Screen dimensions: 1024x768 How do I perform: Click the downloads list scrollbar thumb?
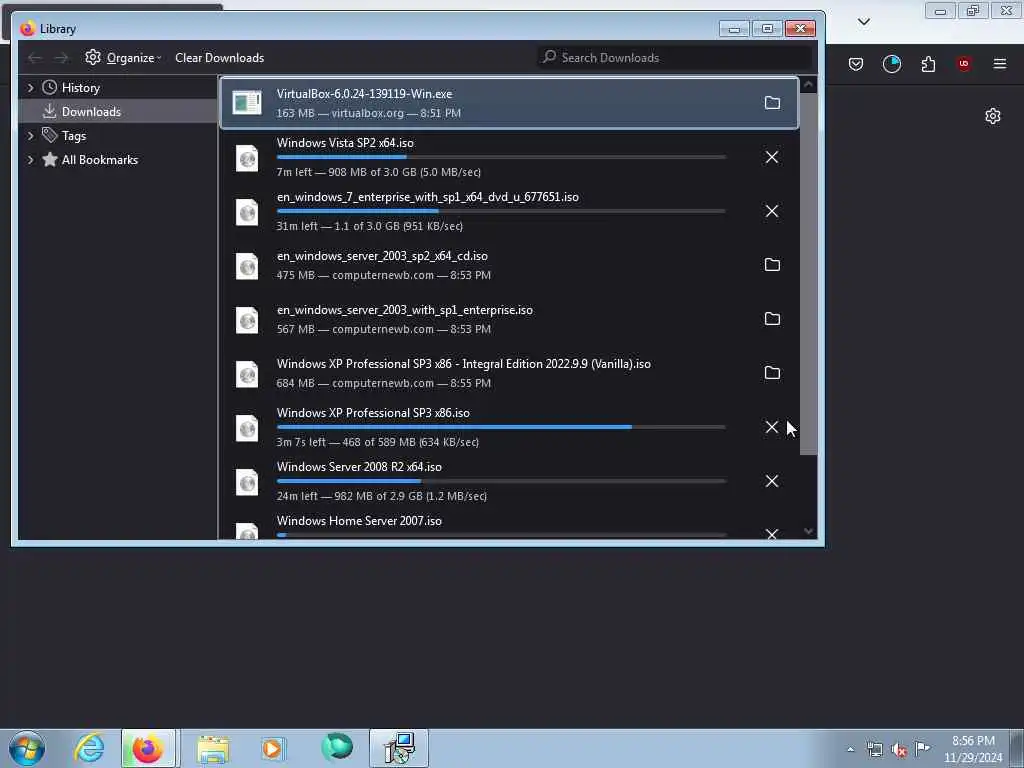point(808,274)
